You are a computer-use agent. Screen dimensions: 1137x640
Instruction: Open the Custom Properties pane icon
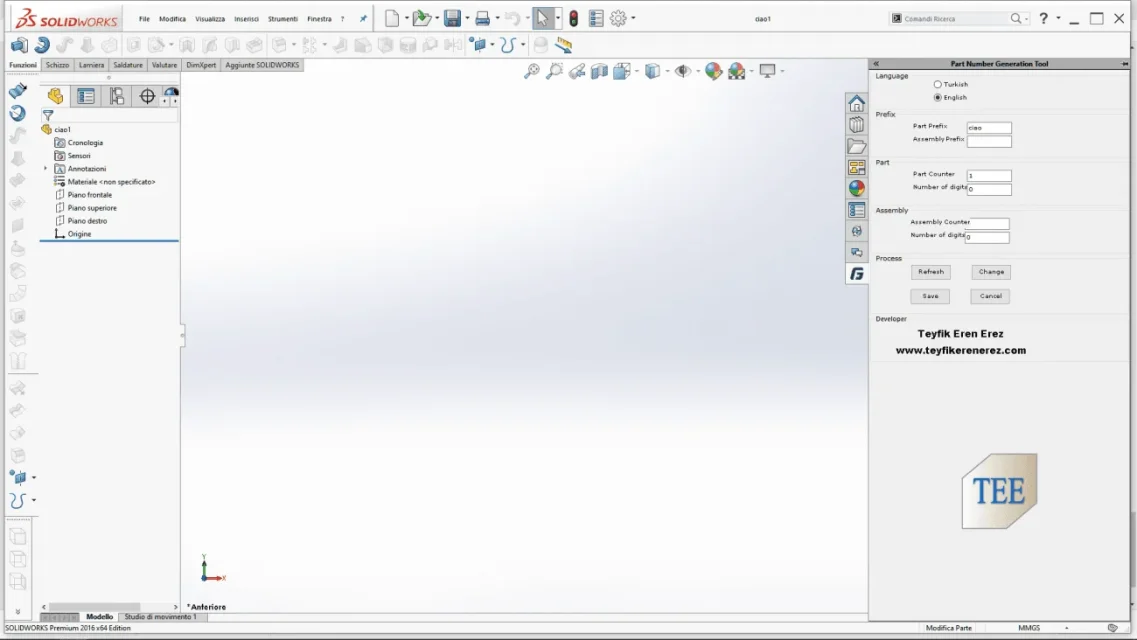856,210
